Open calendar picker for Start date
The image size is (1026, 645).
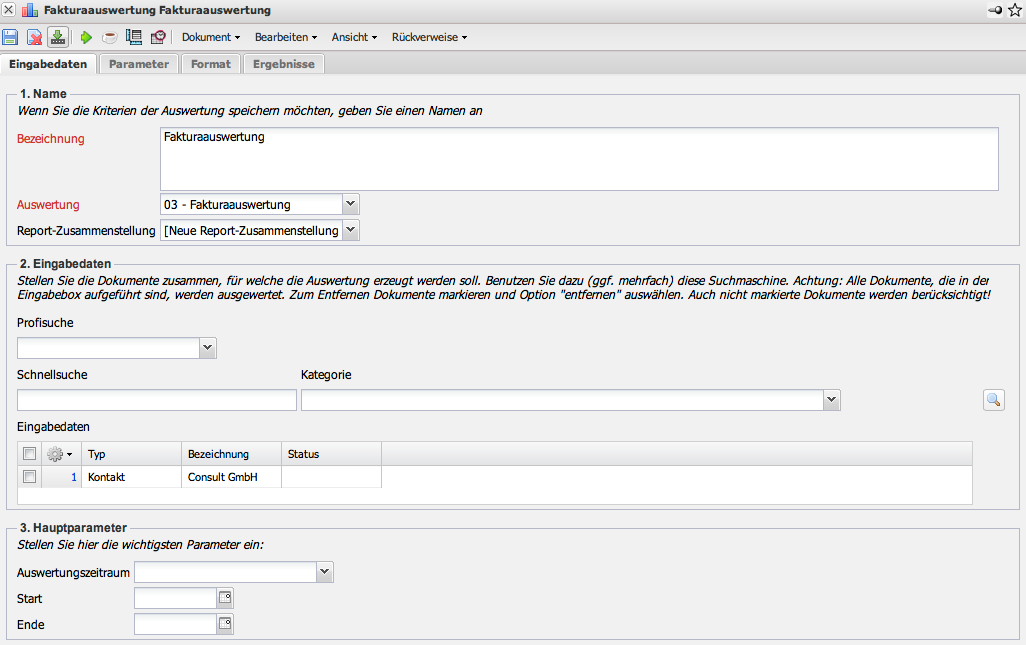point(225,598)
